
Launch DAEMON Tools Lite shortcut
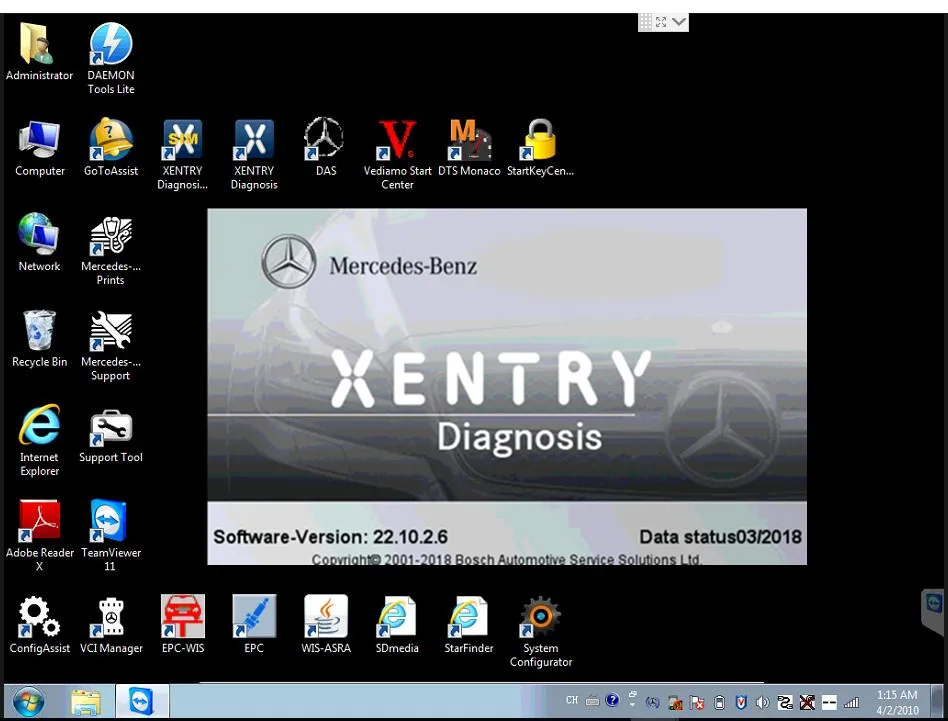click(x=111, y=58)
